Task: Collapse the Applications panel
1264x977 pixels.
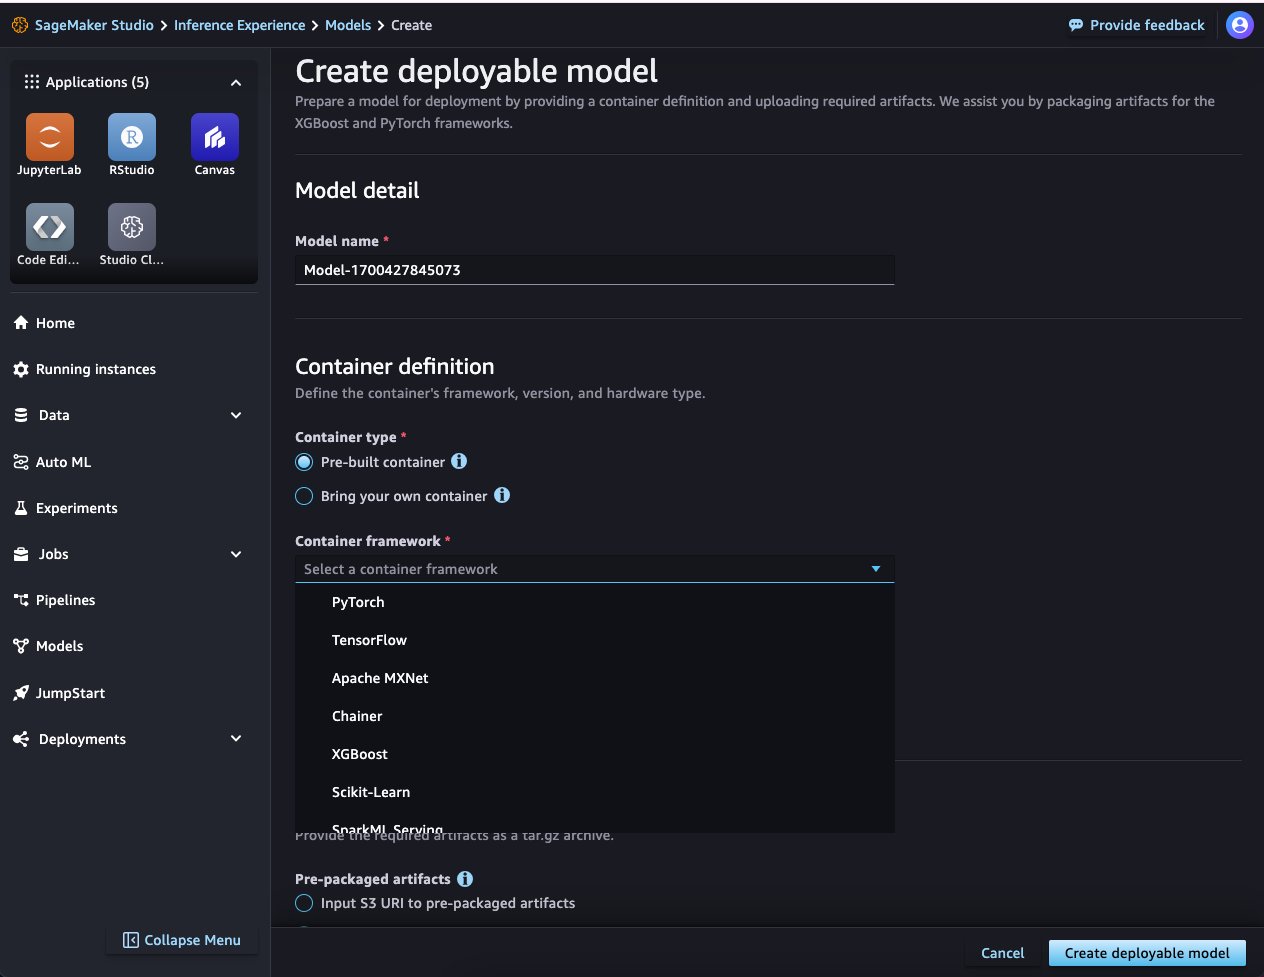Action: (236, 83)
